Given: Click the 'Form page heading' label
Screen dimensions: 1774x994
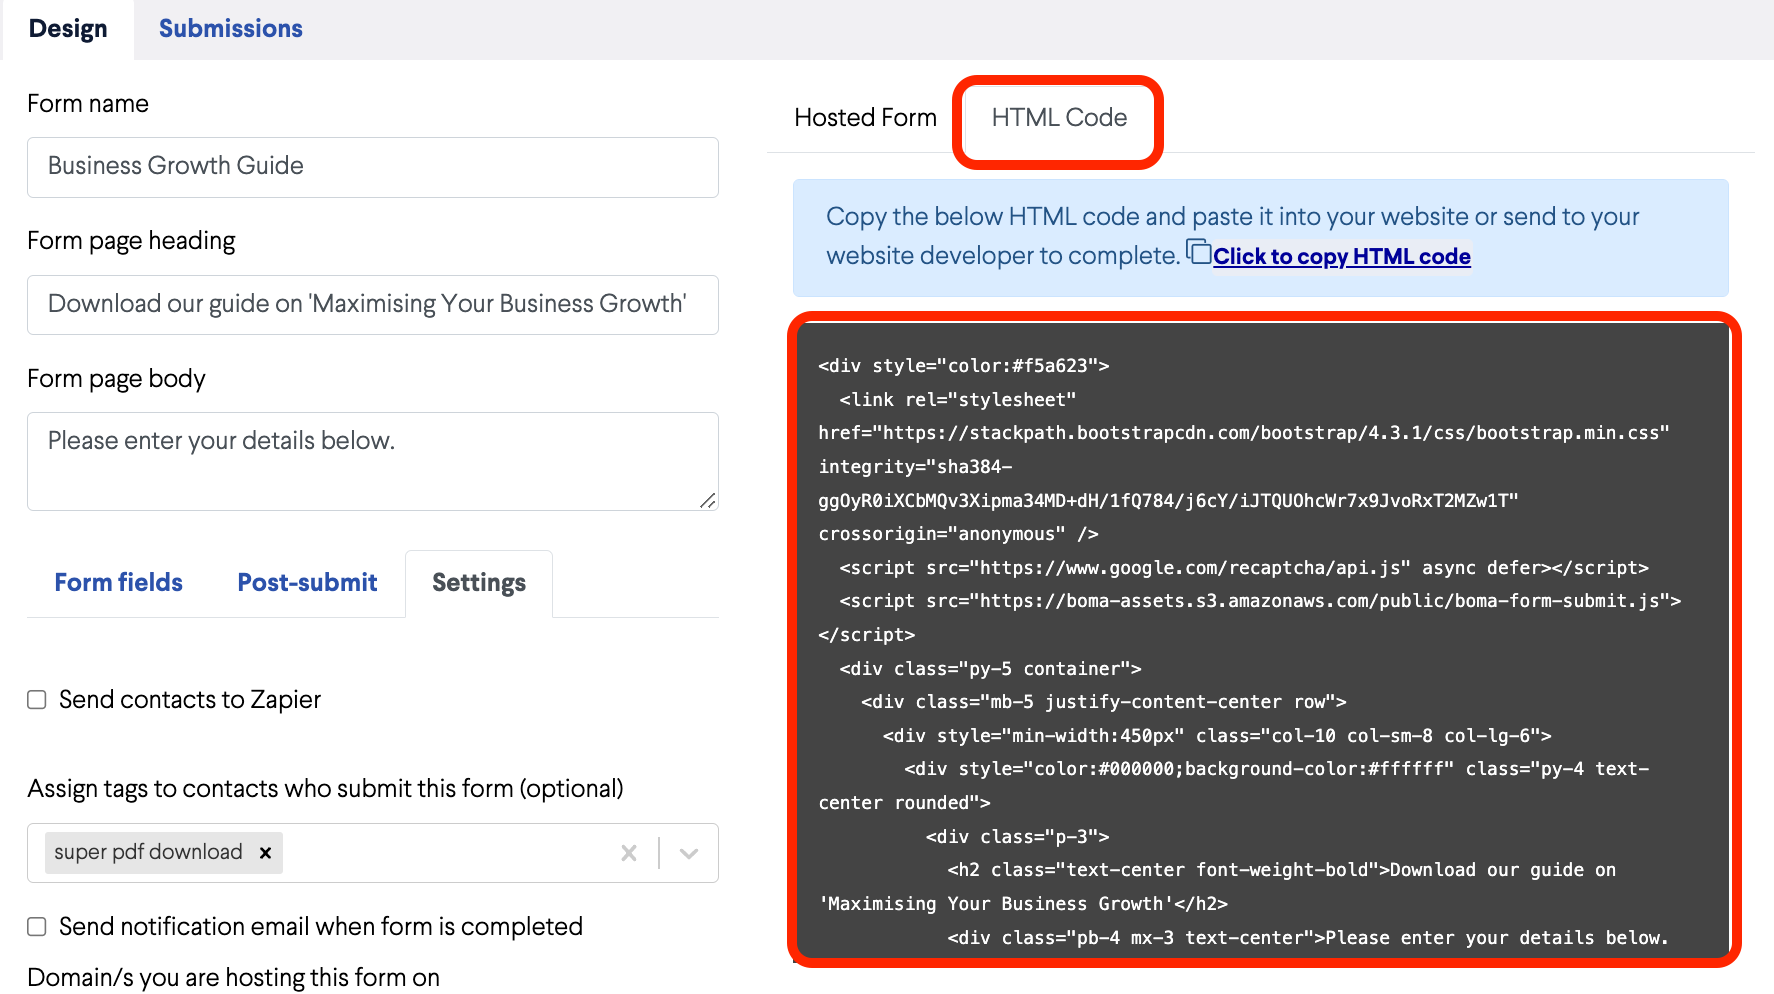Looking at the screenshot, I should 131,241.
